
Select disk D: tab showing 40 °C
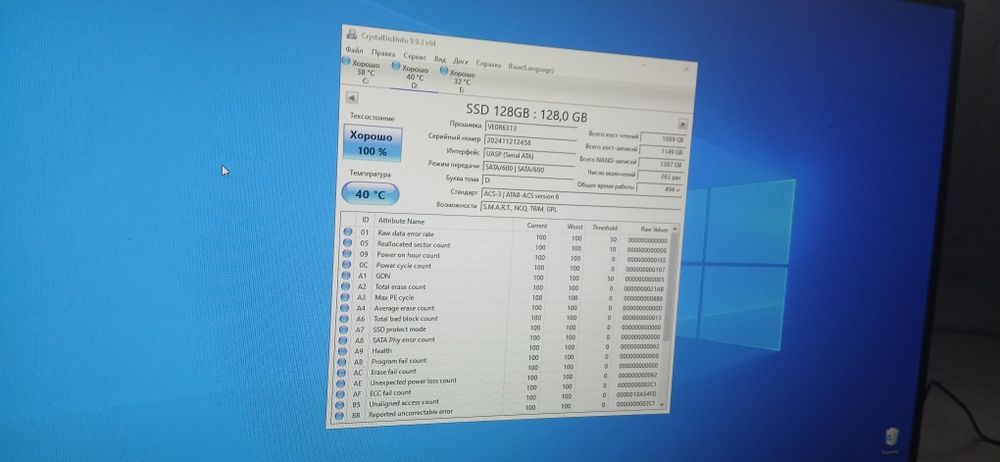413,76
